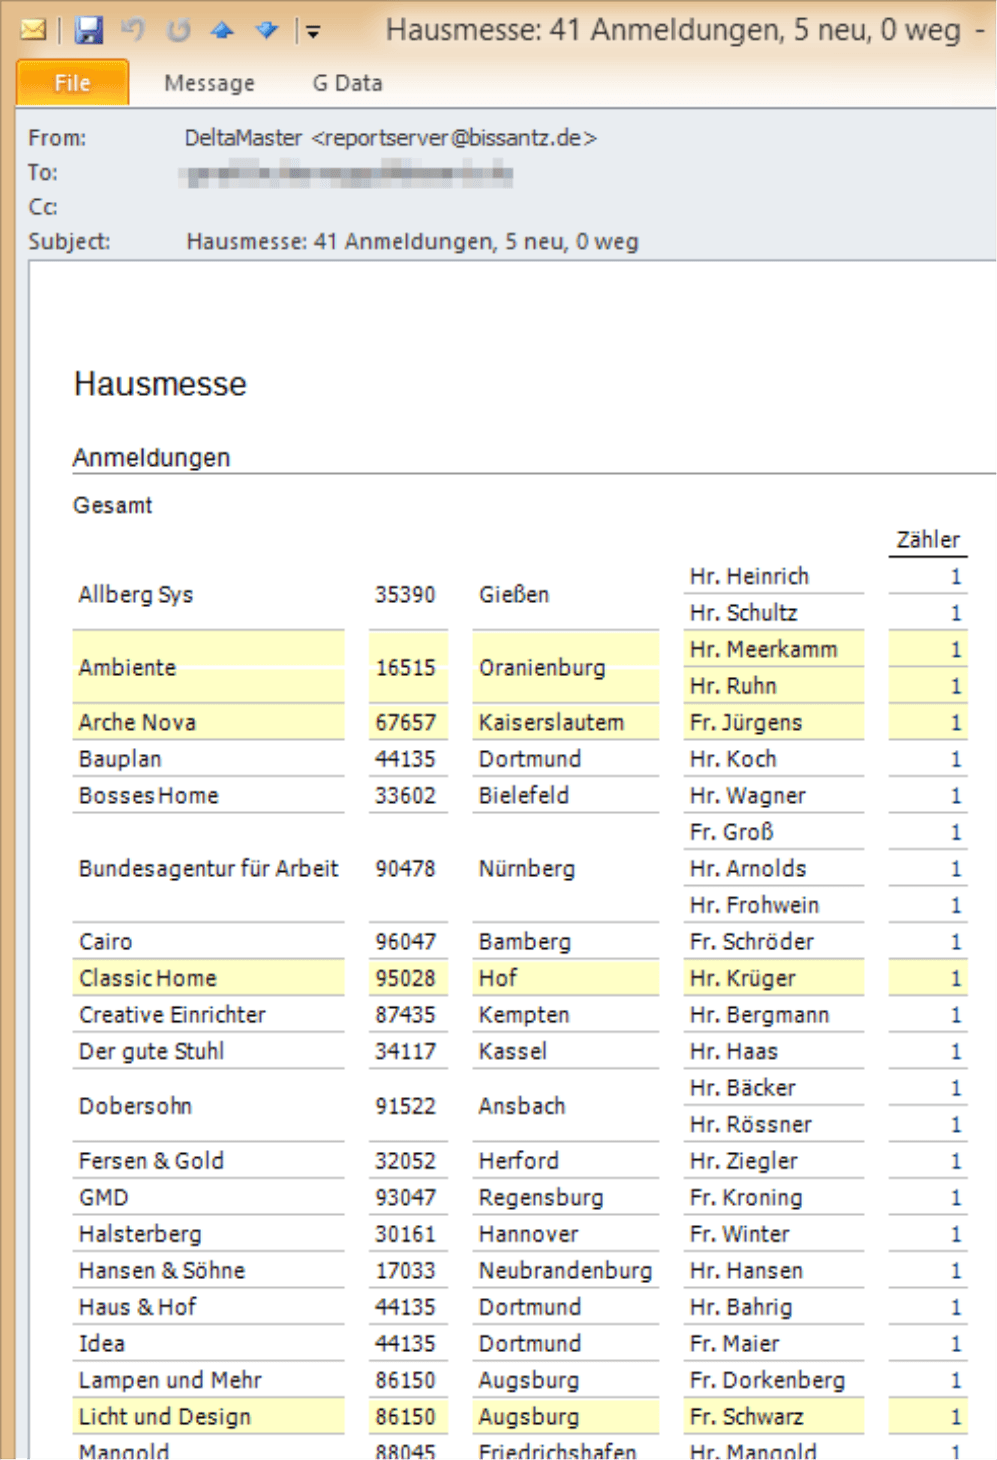The width and height of the screenshot is (997, 1460).
Task: Click postal code 95028
Action: 405,978
